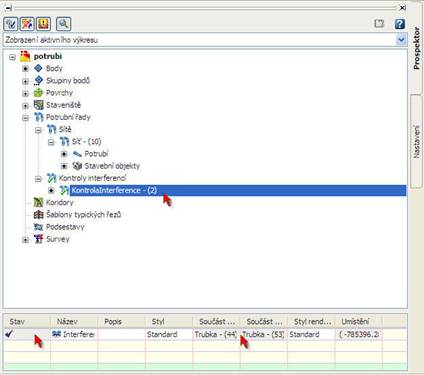Collapse the potrubi root node
The image size is (424, 375).
coord(12,57)
